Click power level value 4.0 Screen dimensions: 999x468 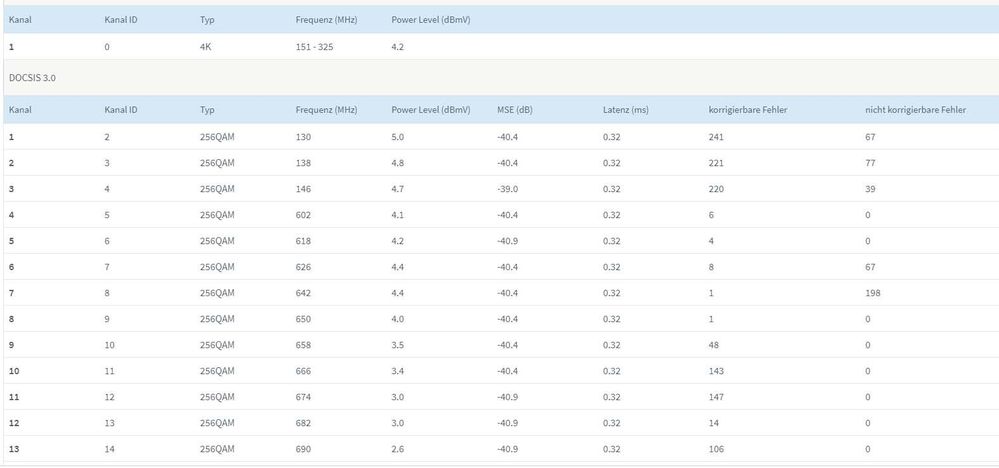pos(398,319)
